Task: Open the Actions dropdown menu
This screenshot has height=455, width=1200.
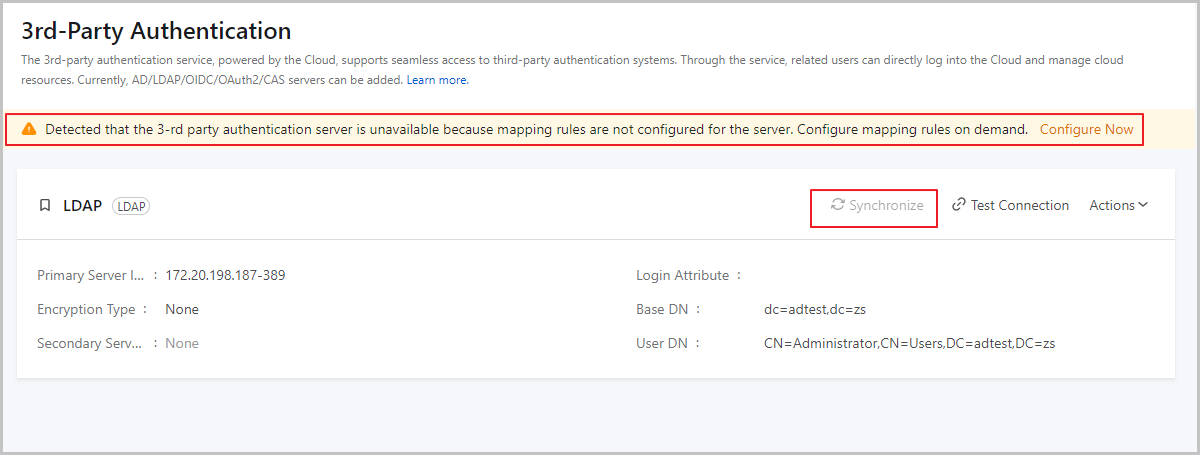Action: [1111, 205]
